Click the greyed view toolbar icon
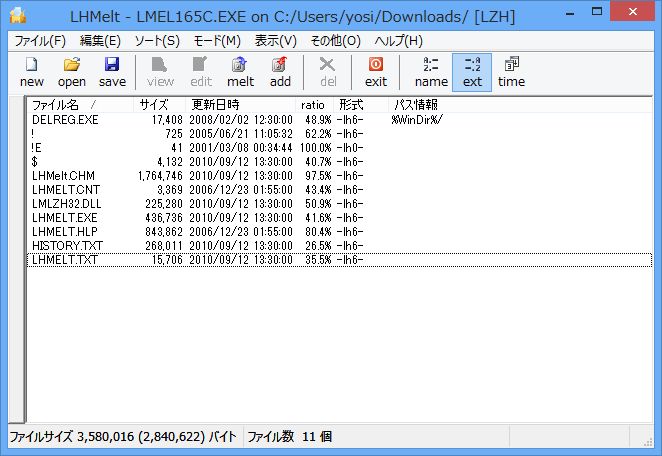The height and width of the screenshot is (456, 662). pyautogui.click(x=160, y=72)
